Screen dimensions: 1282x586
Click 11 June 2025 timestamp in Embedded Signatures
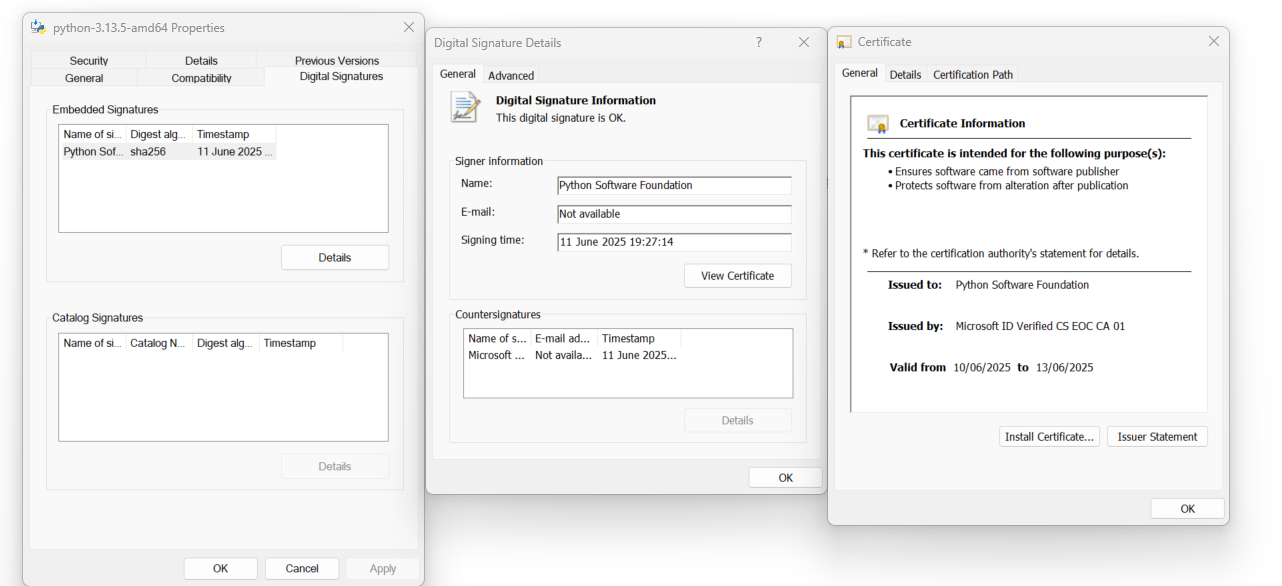click(235, 152)
